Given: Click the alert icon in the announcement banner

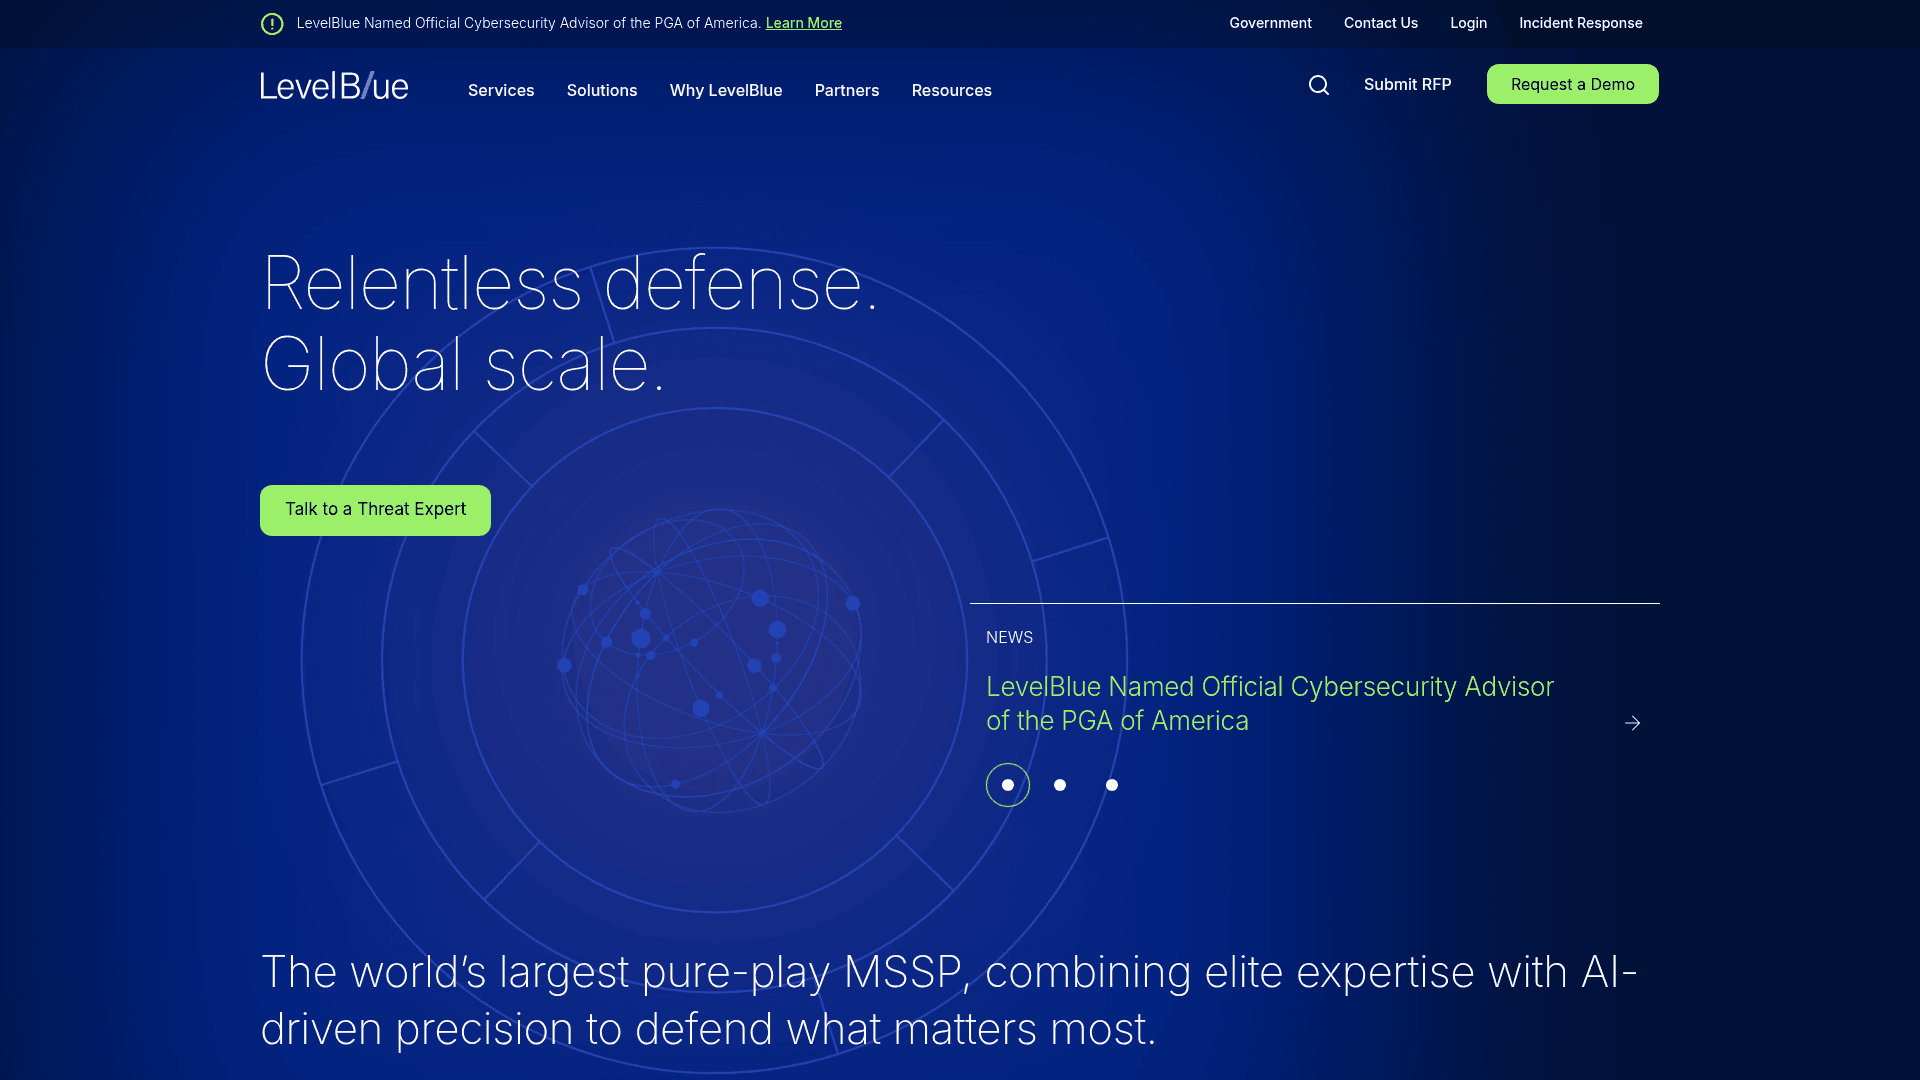Looking at the screenshot, I should [271, 23].
